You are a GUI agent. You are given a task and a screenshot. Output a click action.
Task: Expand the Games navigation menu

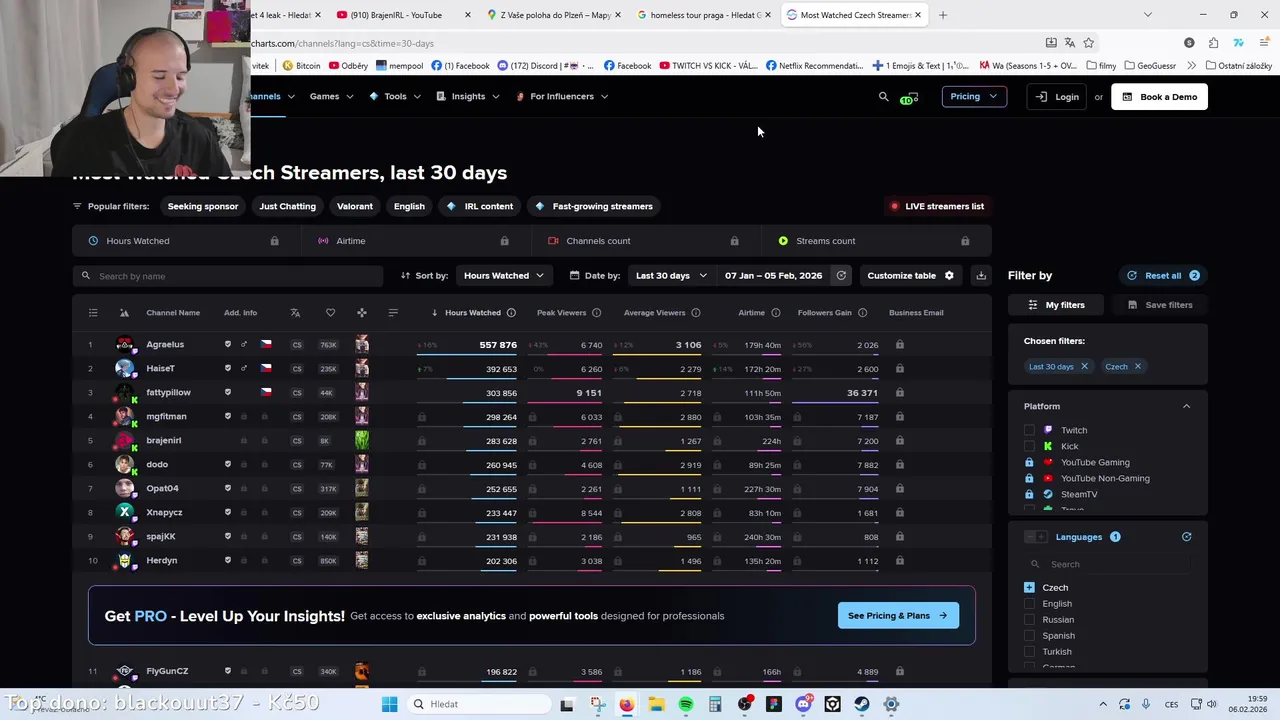point(331,97)
